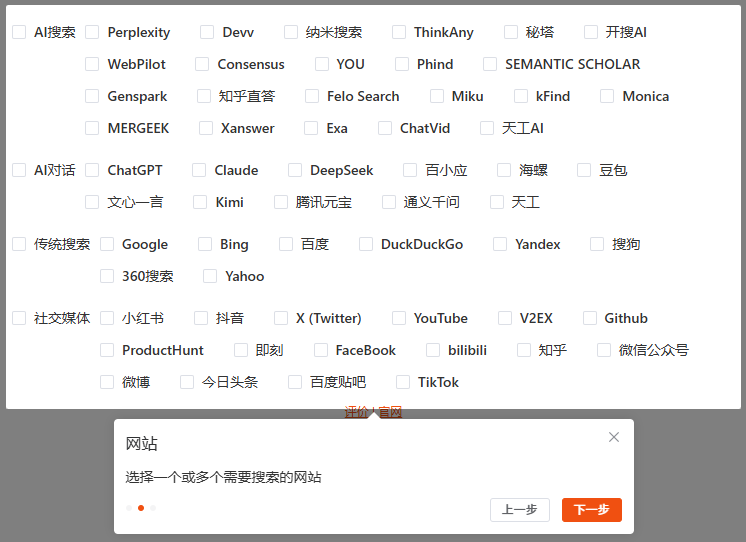Screen dimensions: 746x542
Task: Enable SEMANTIC SCHOLAR checkbox
Action: [x=490, y=64]
